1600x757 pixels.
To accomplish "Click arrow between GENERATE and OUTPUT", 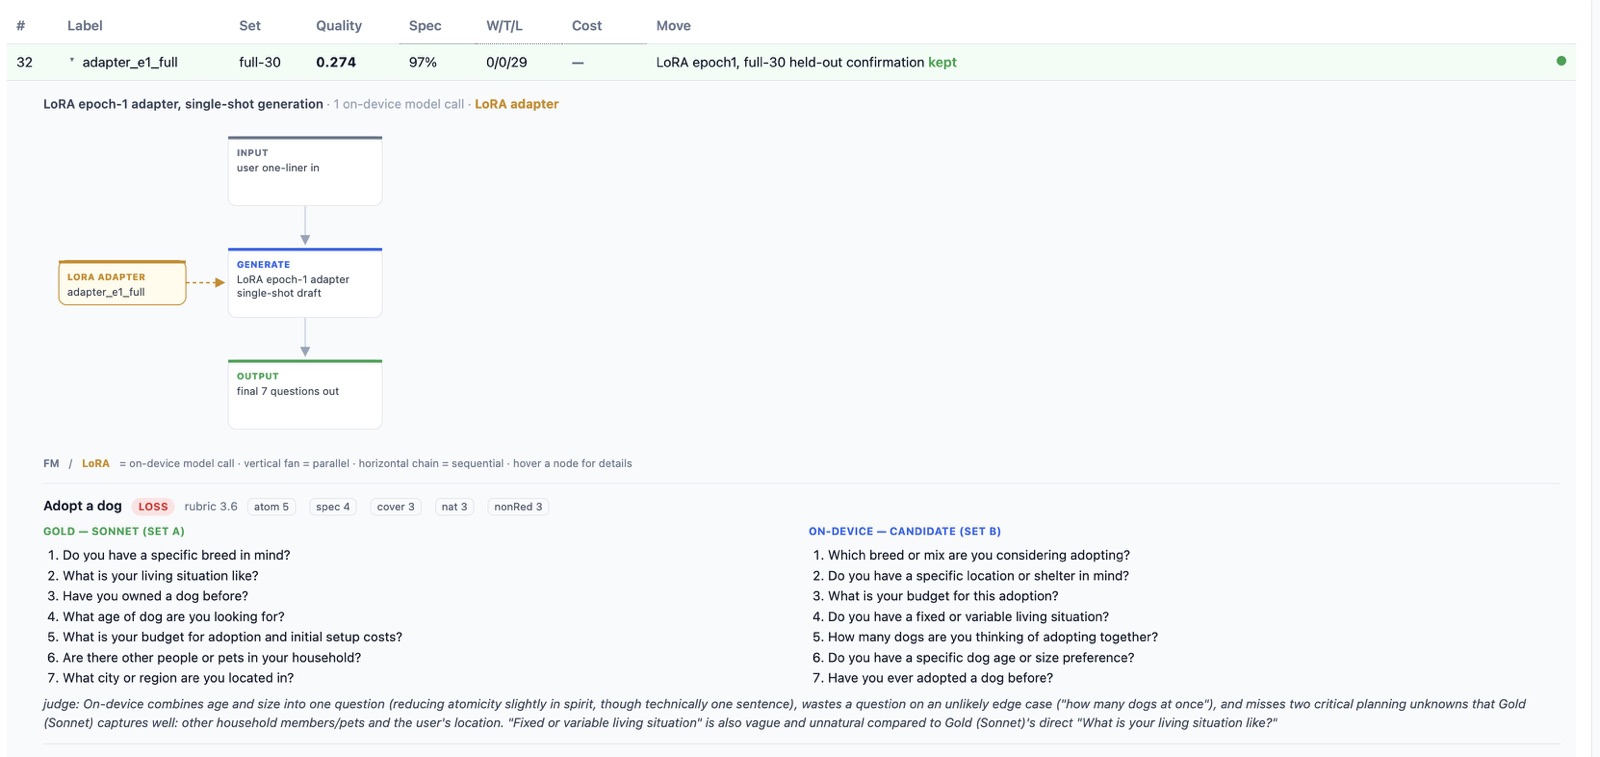I will pos(305,338).
